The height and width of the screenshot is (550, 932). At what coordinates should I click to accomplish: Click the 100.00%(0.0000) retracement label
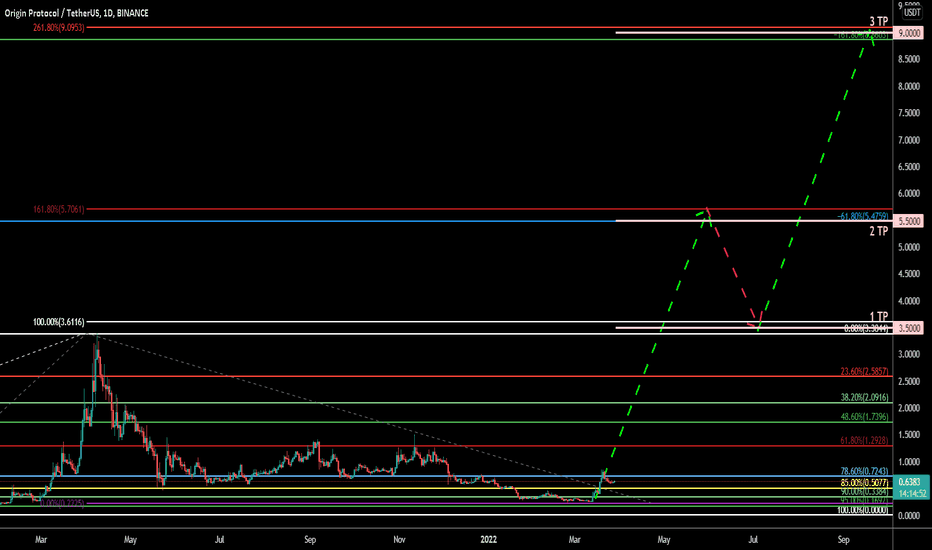coord(863,510)
